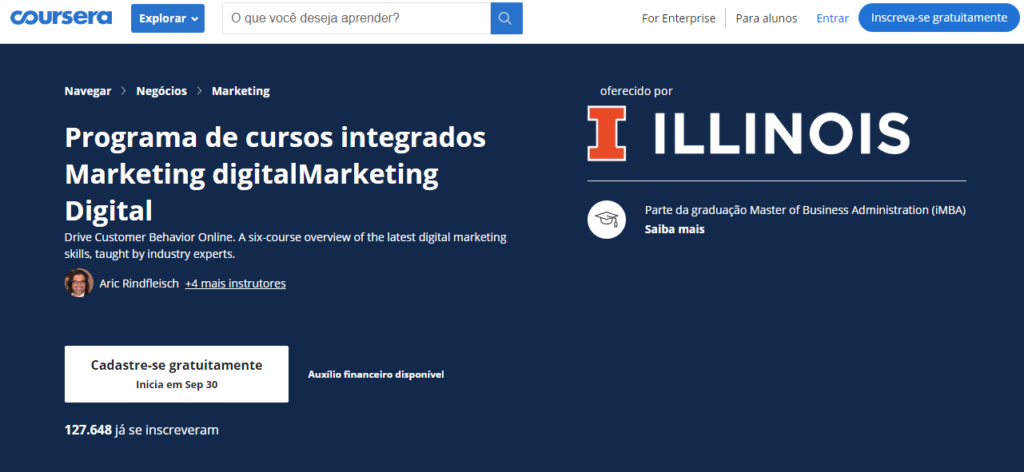The image size is (1024, 472).
Task: Go to Para alunos
Action: (x=766, y=18)
